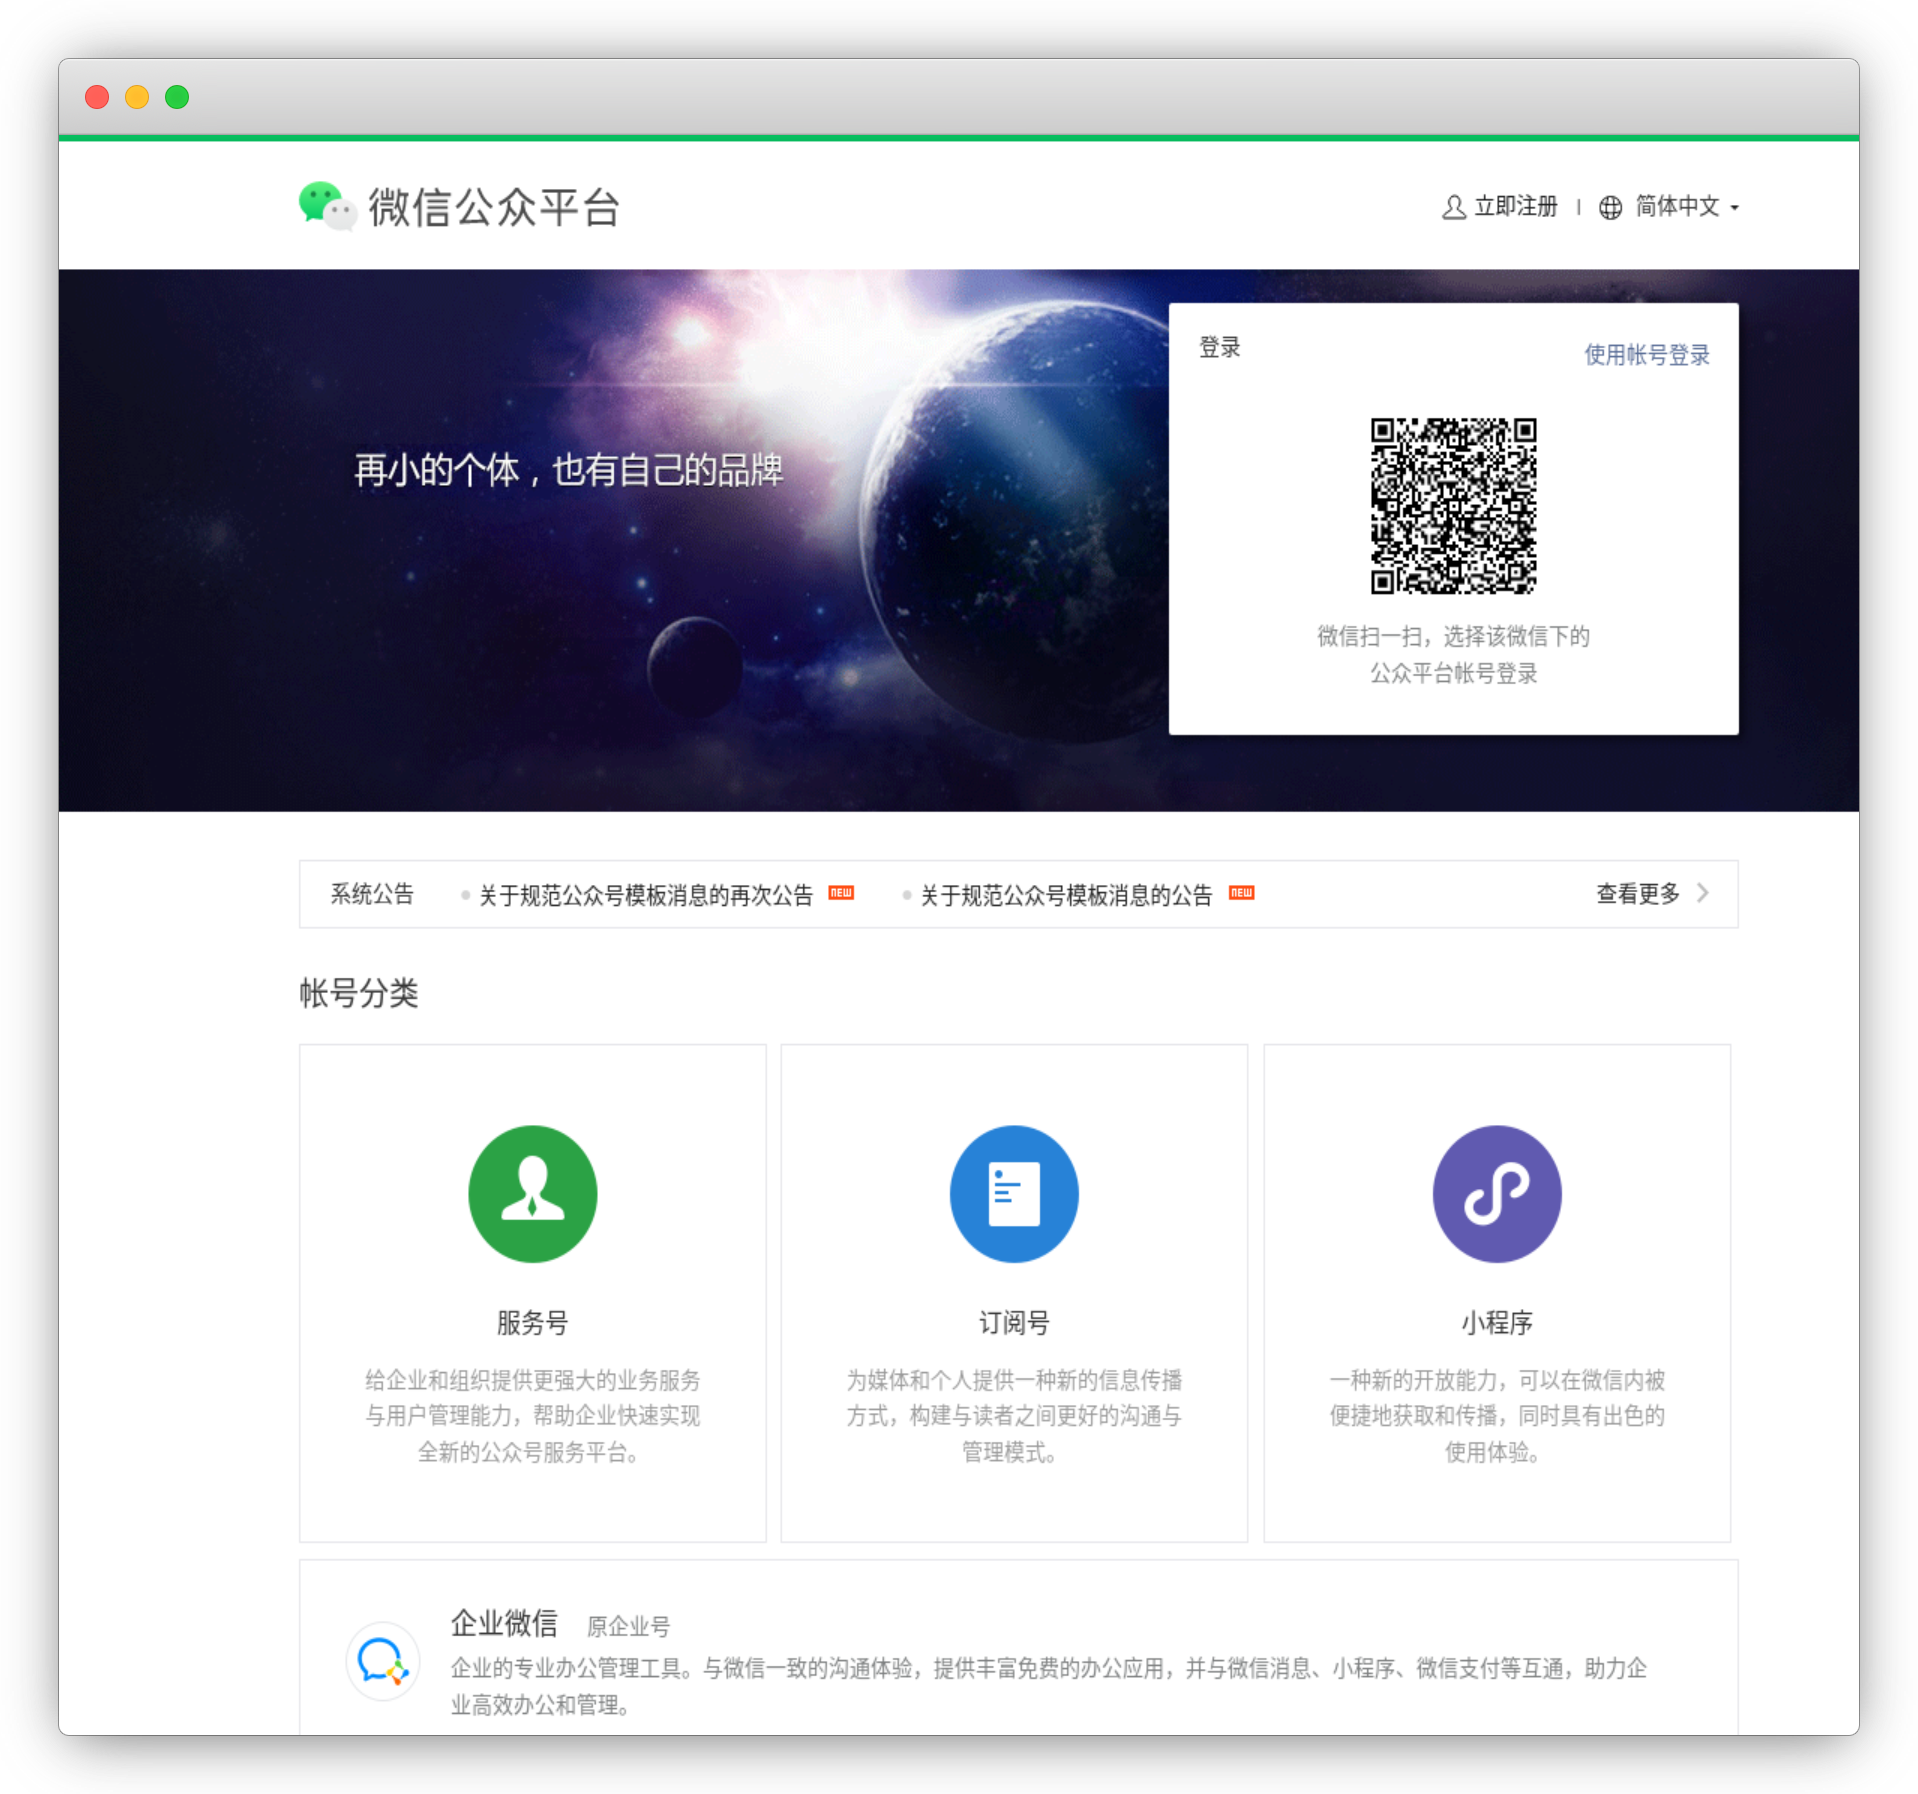Click the 帐号分类 section heading
This screenshot has height=1794, width=1918.
[x=359, y=993]
